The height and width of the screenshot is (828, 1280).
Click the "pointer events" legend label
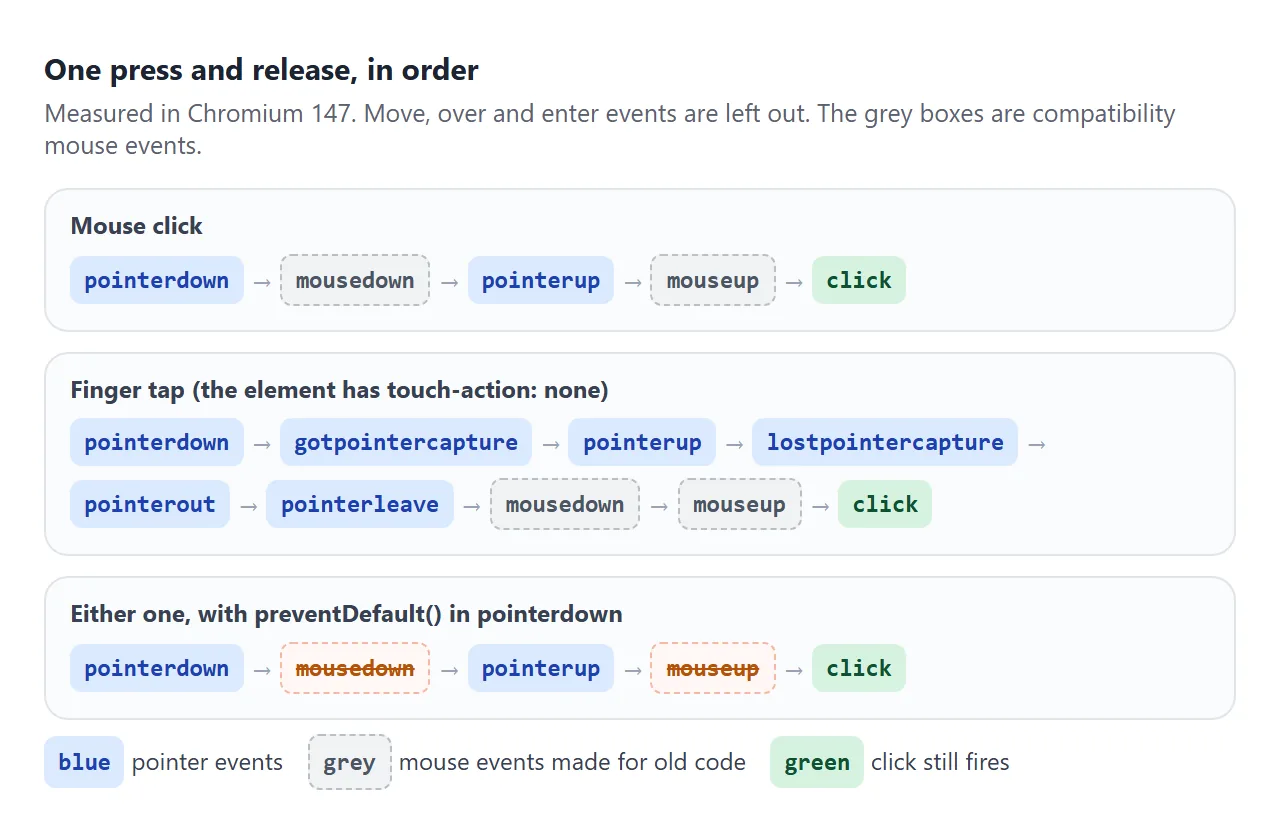207,762
